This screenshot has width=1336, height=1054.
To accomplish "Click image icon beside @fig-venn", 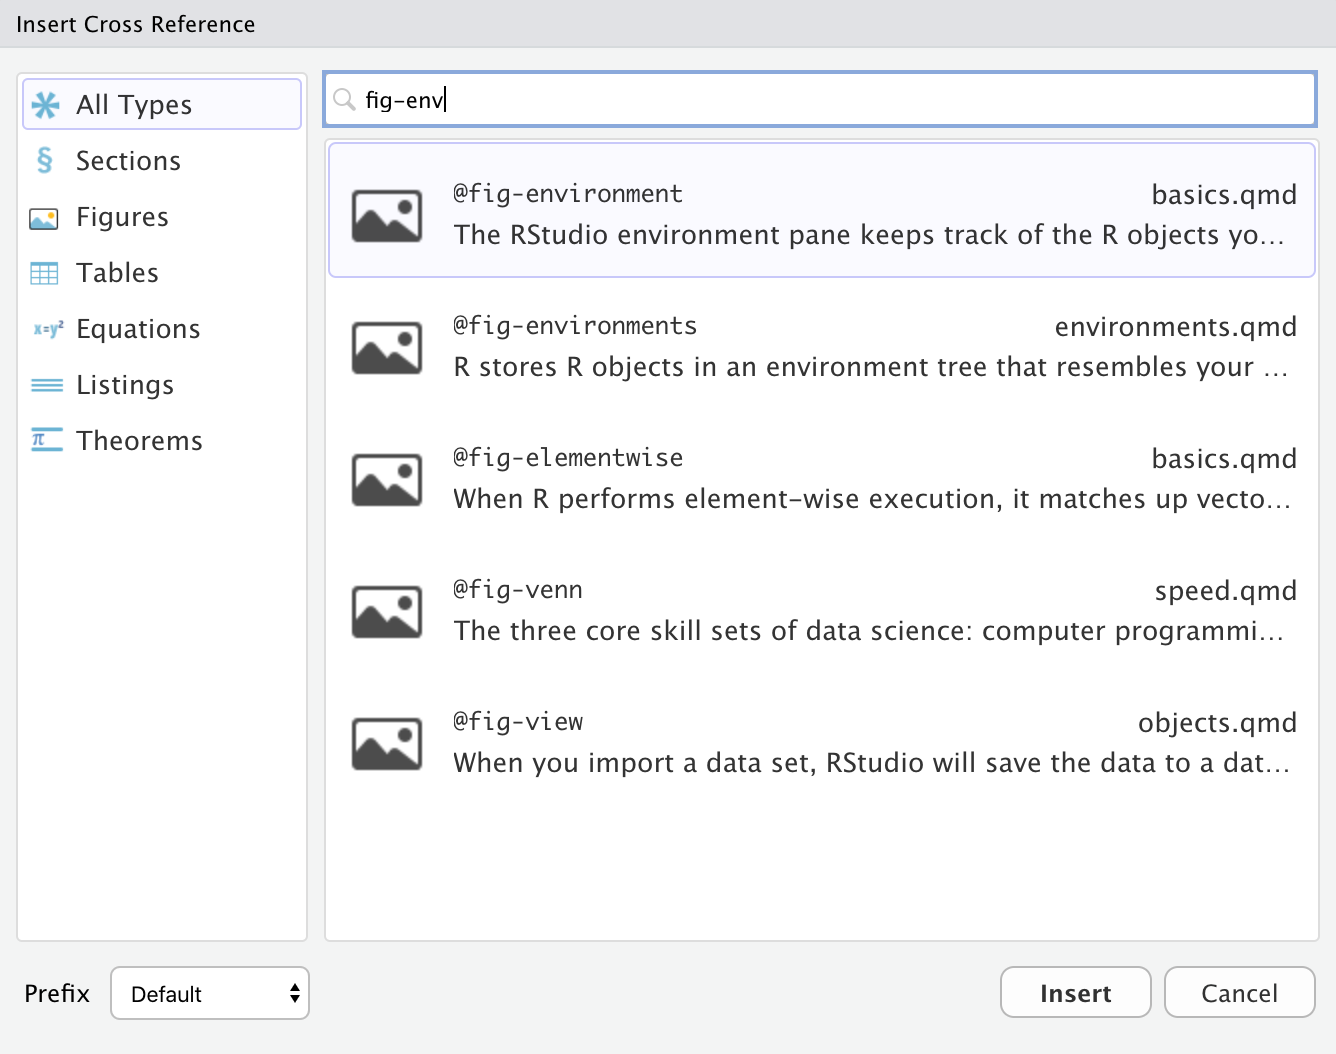I will pyautogui.click(x=386, y=611).
